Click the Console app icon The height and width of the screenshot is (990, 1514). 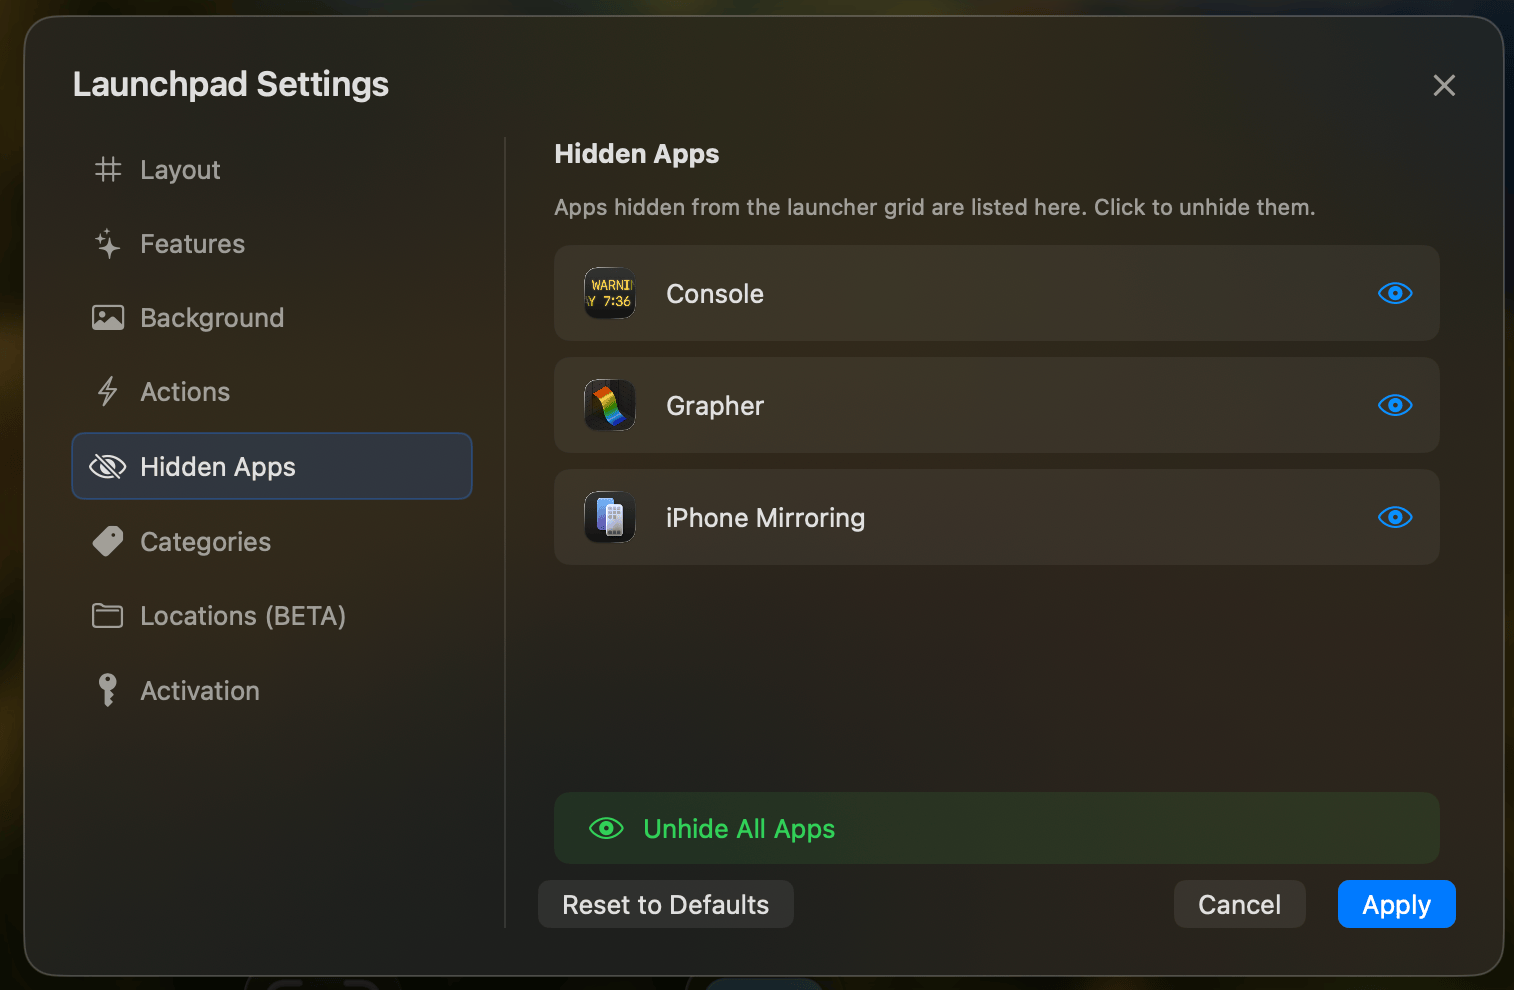point(609,293)
